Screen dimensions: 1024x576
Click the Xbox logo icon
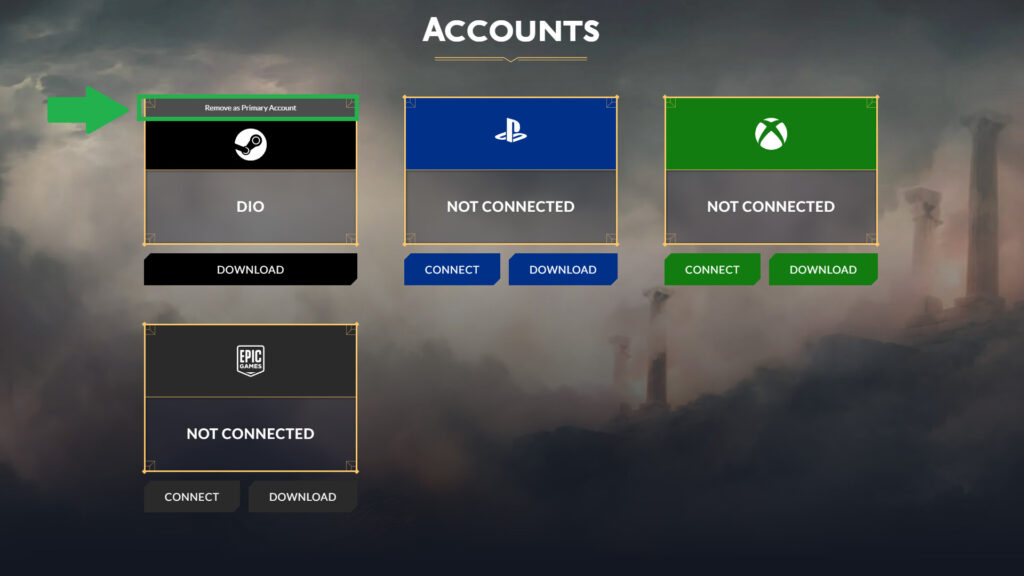771,131
